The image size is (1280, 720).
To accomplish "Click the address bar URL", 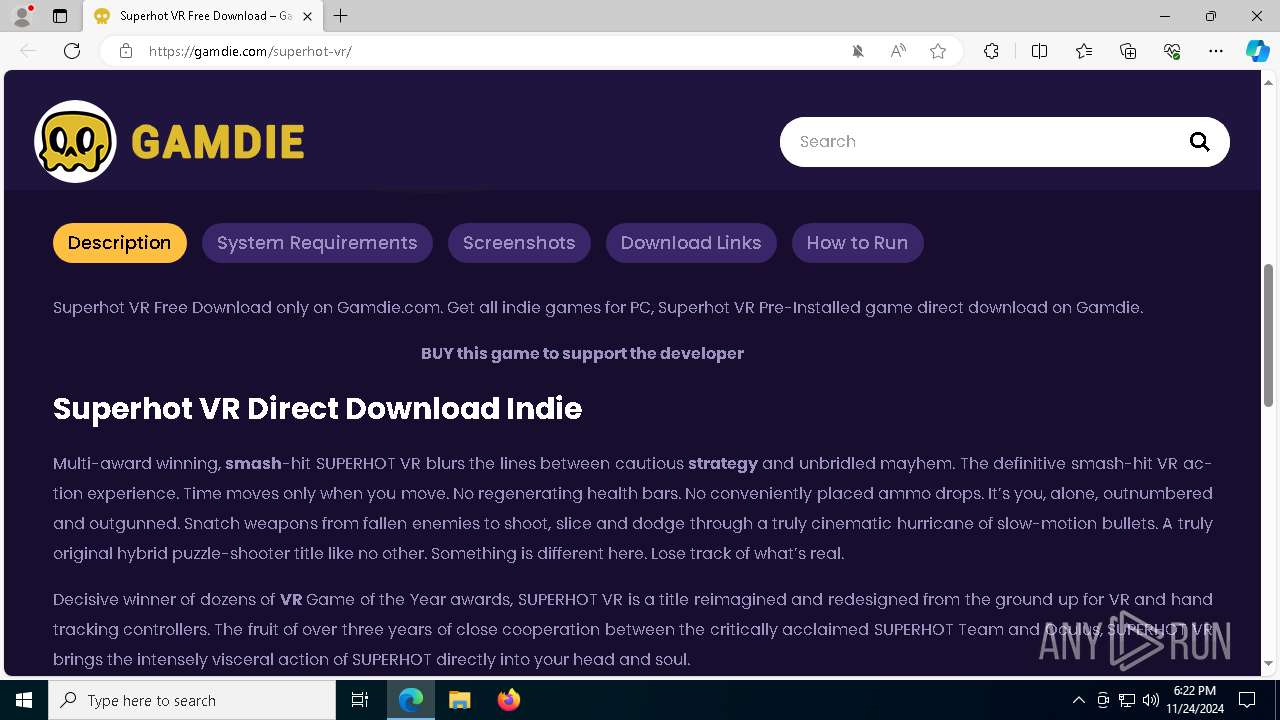I will (250, 51).
